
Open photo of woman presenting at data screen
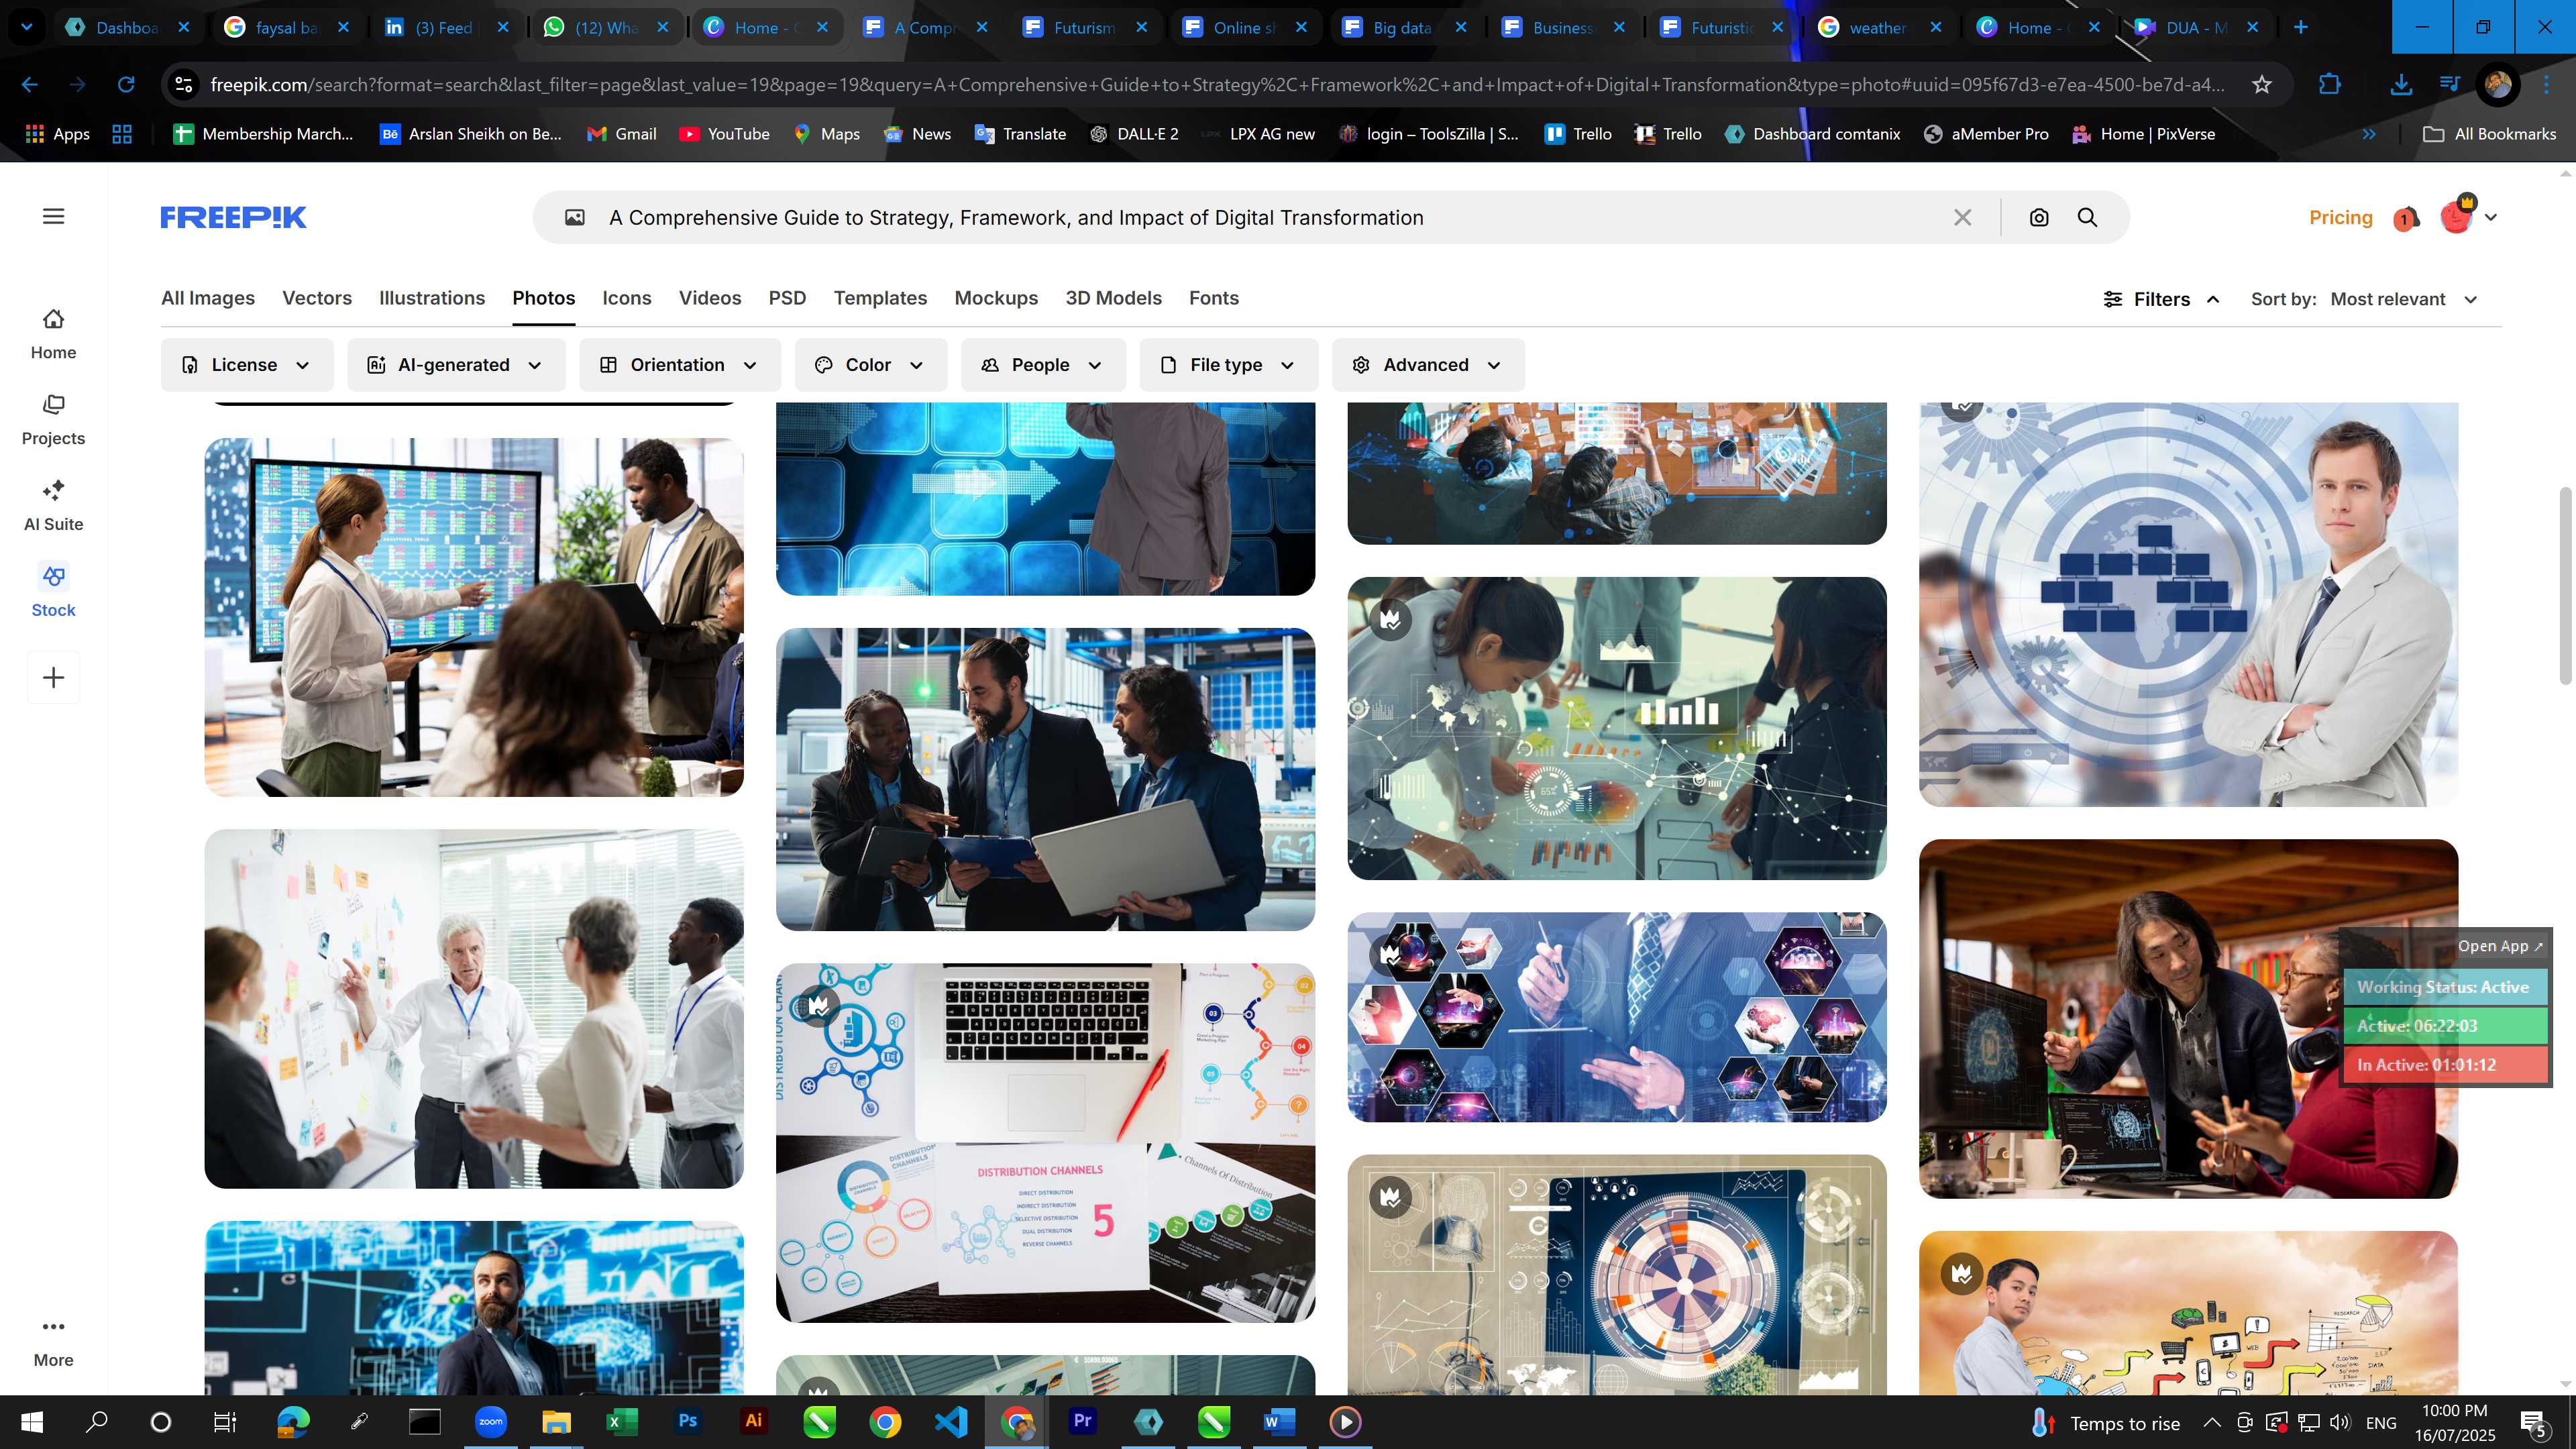[474, 617]
